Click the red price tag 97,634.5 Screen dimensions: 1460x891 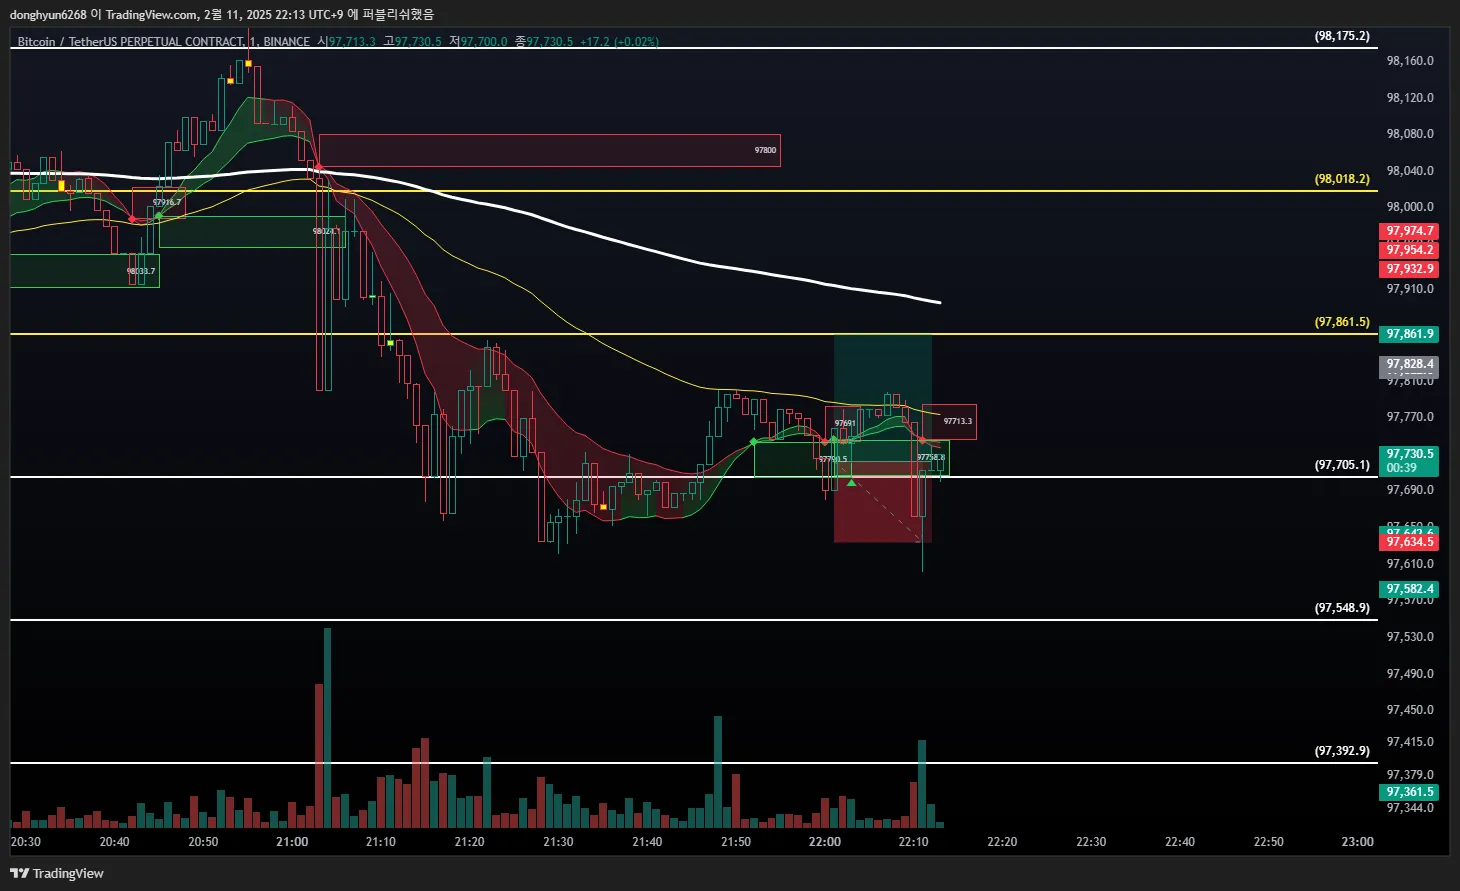pyautogui.click(x=1409, y=542)
